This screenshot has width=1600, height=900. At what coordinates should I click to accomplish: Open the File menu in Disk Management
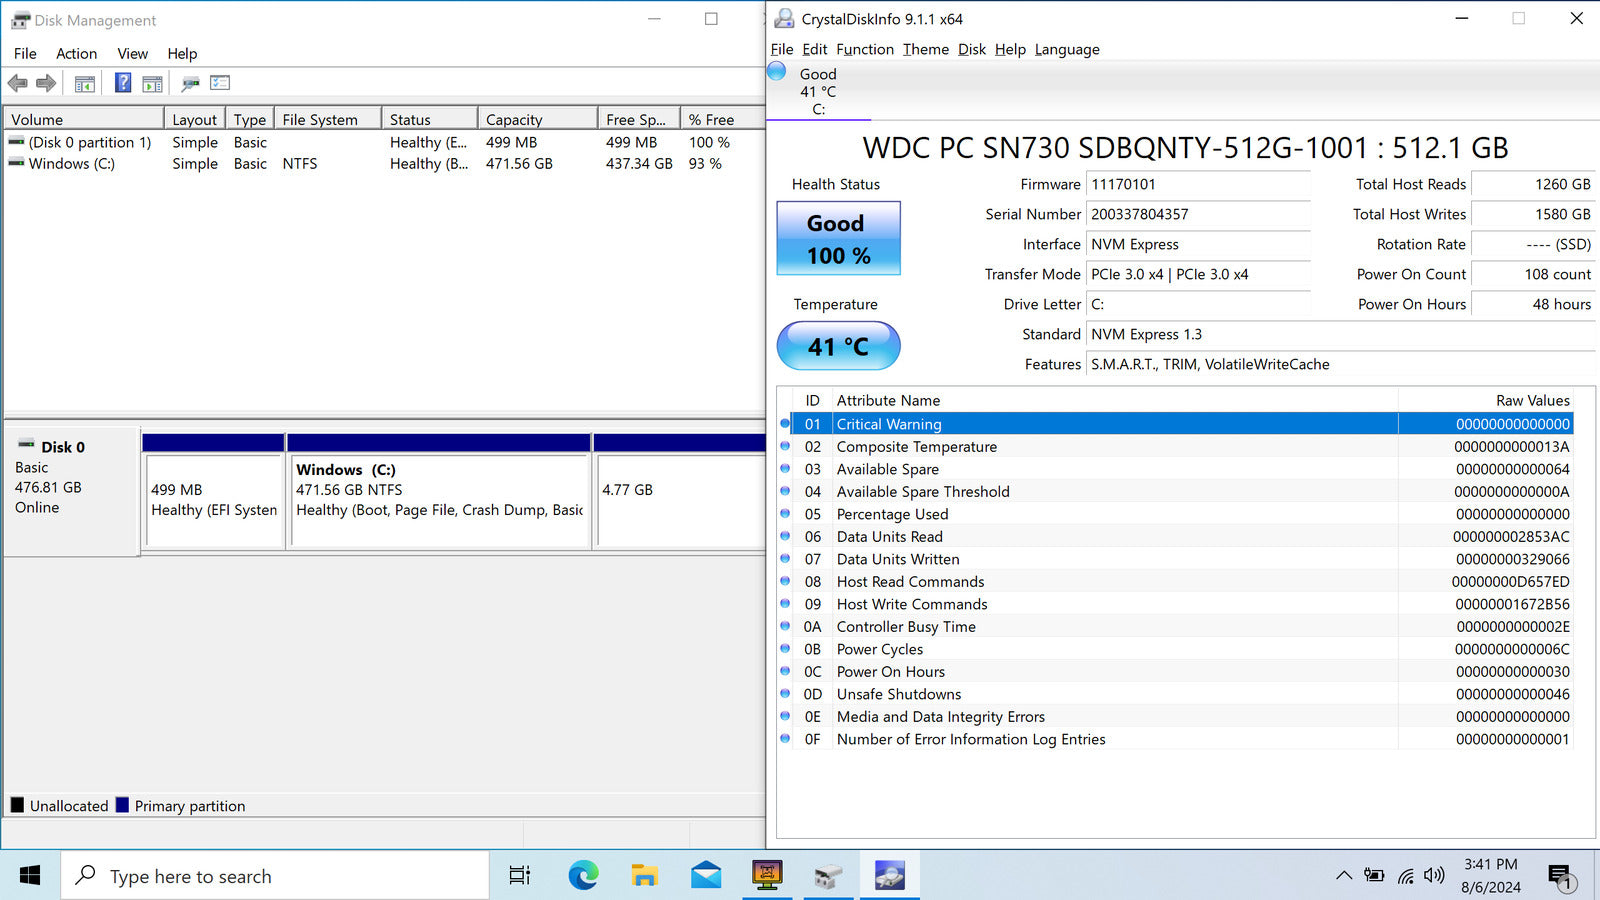pos(25,54)
